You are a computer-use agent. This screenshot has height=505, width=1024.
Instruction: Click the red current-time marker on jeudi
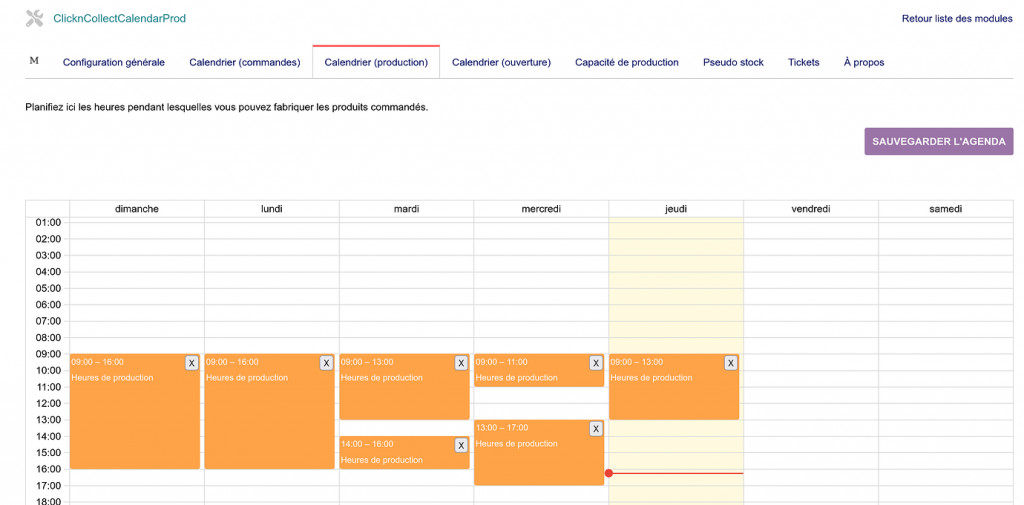(x=609, y=473)
